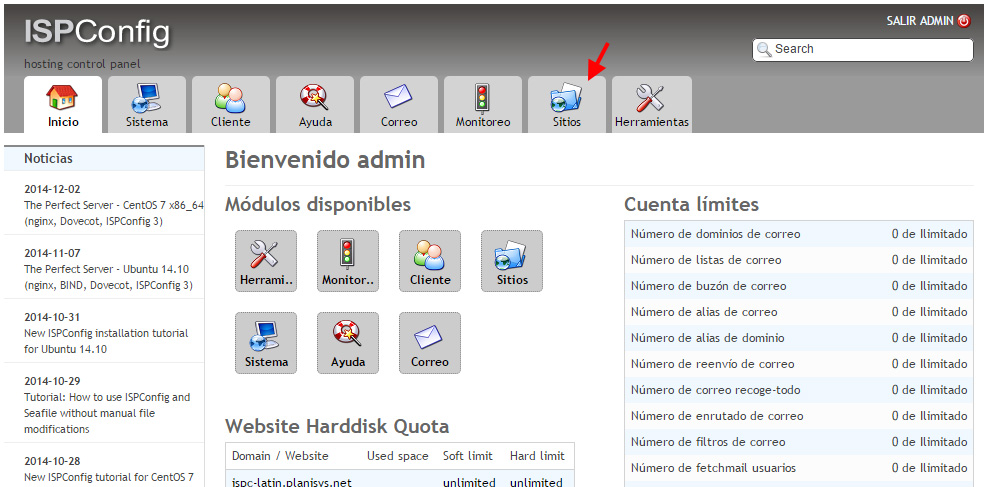Click Número de buzón de correo row

798,285
